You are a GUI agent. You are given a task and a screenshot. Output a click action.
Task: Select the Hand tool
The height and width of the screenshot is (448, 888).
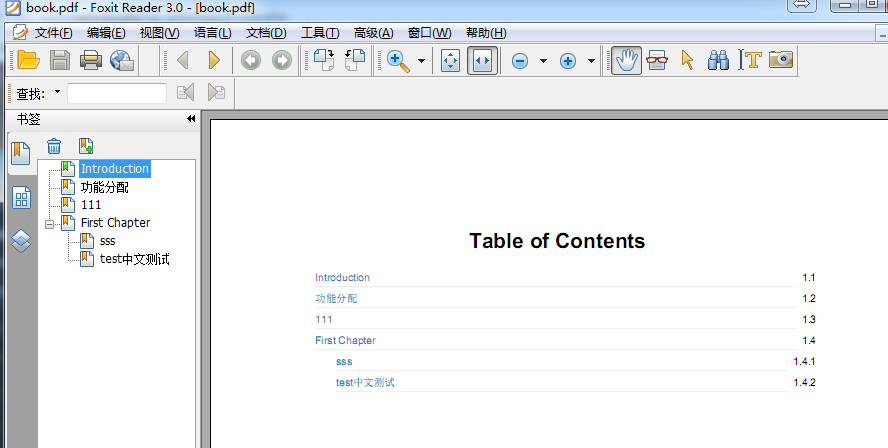click(626, 61)
